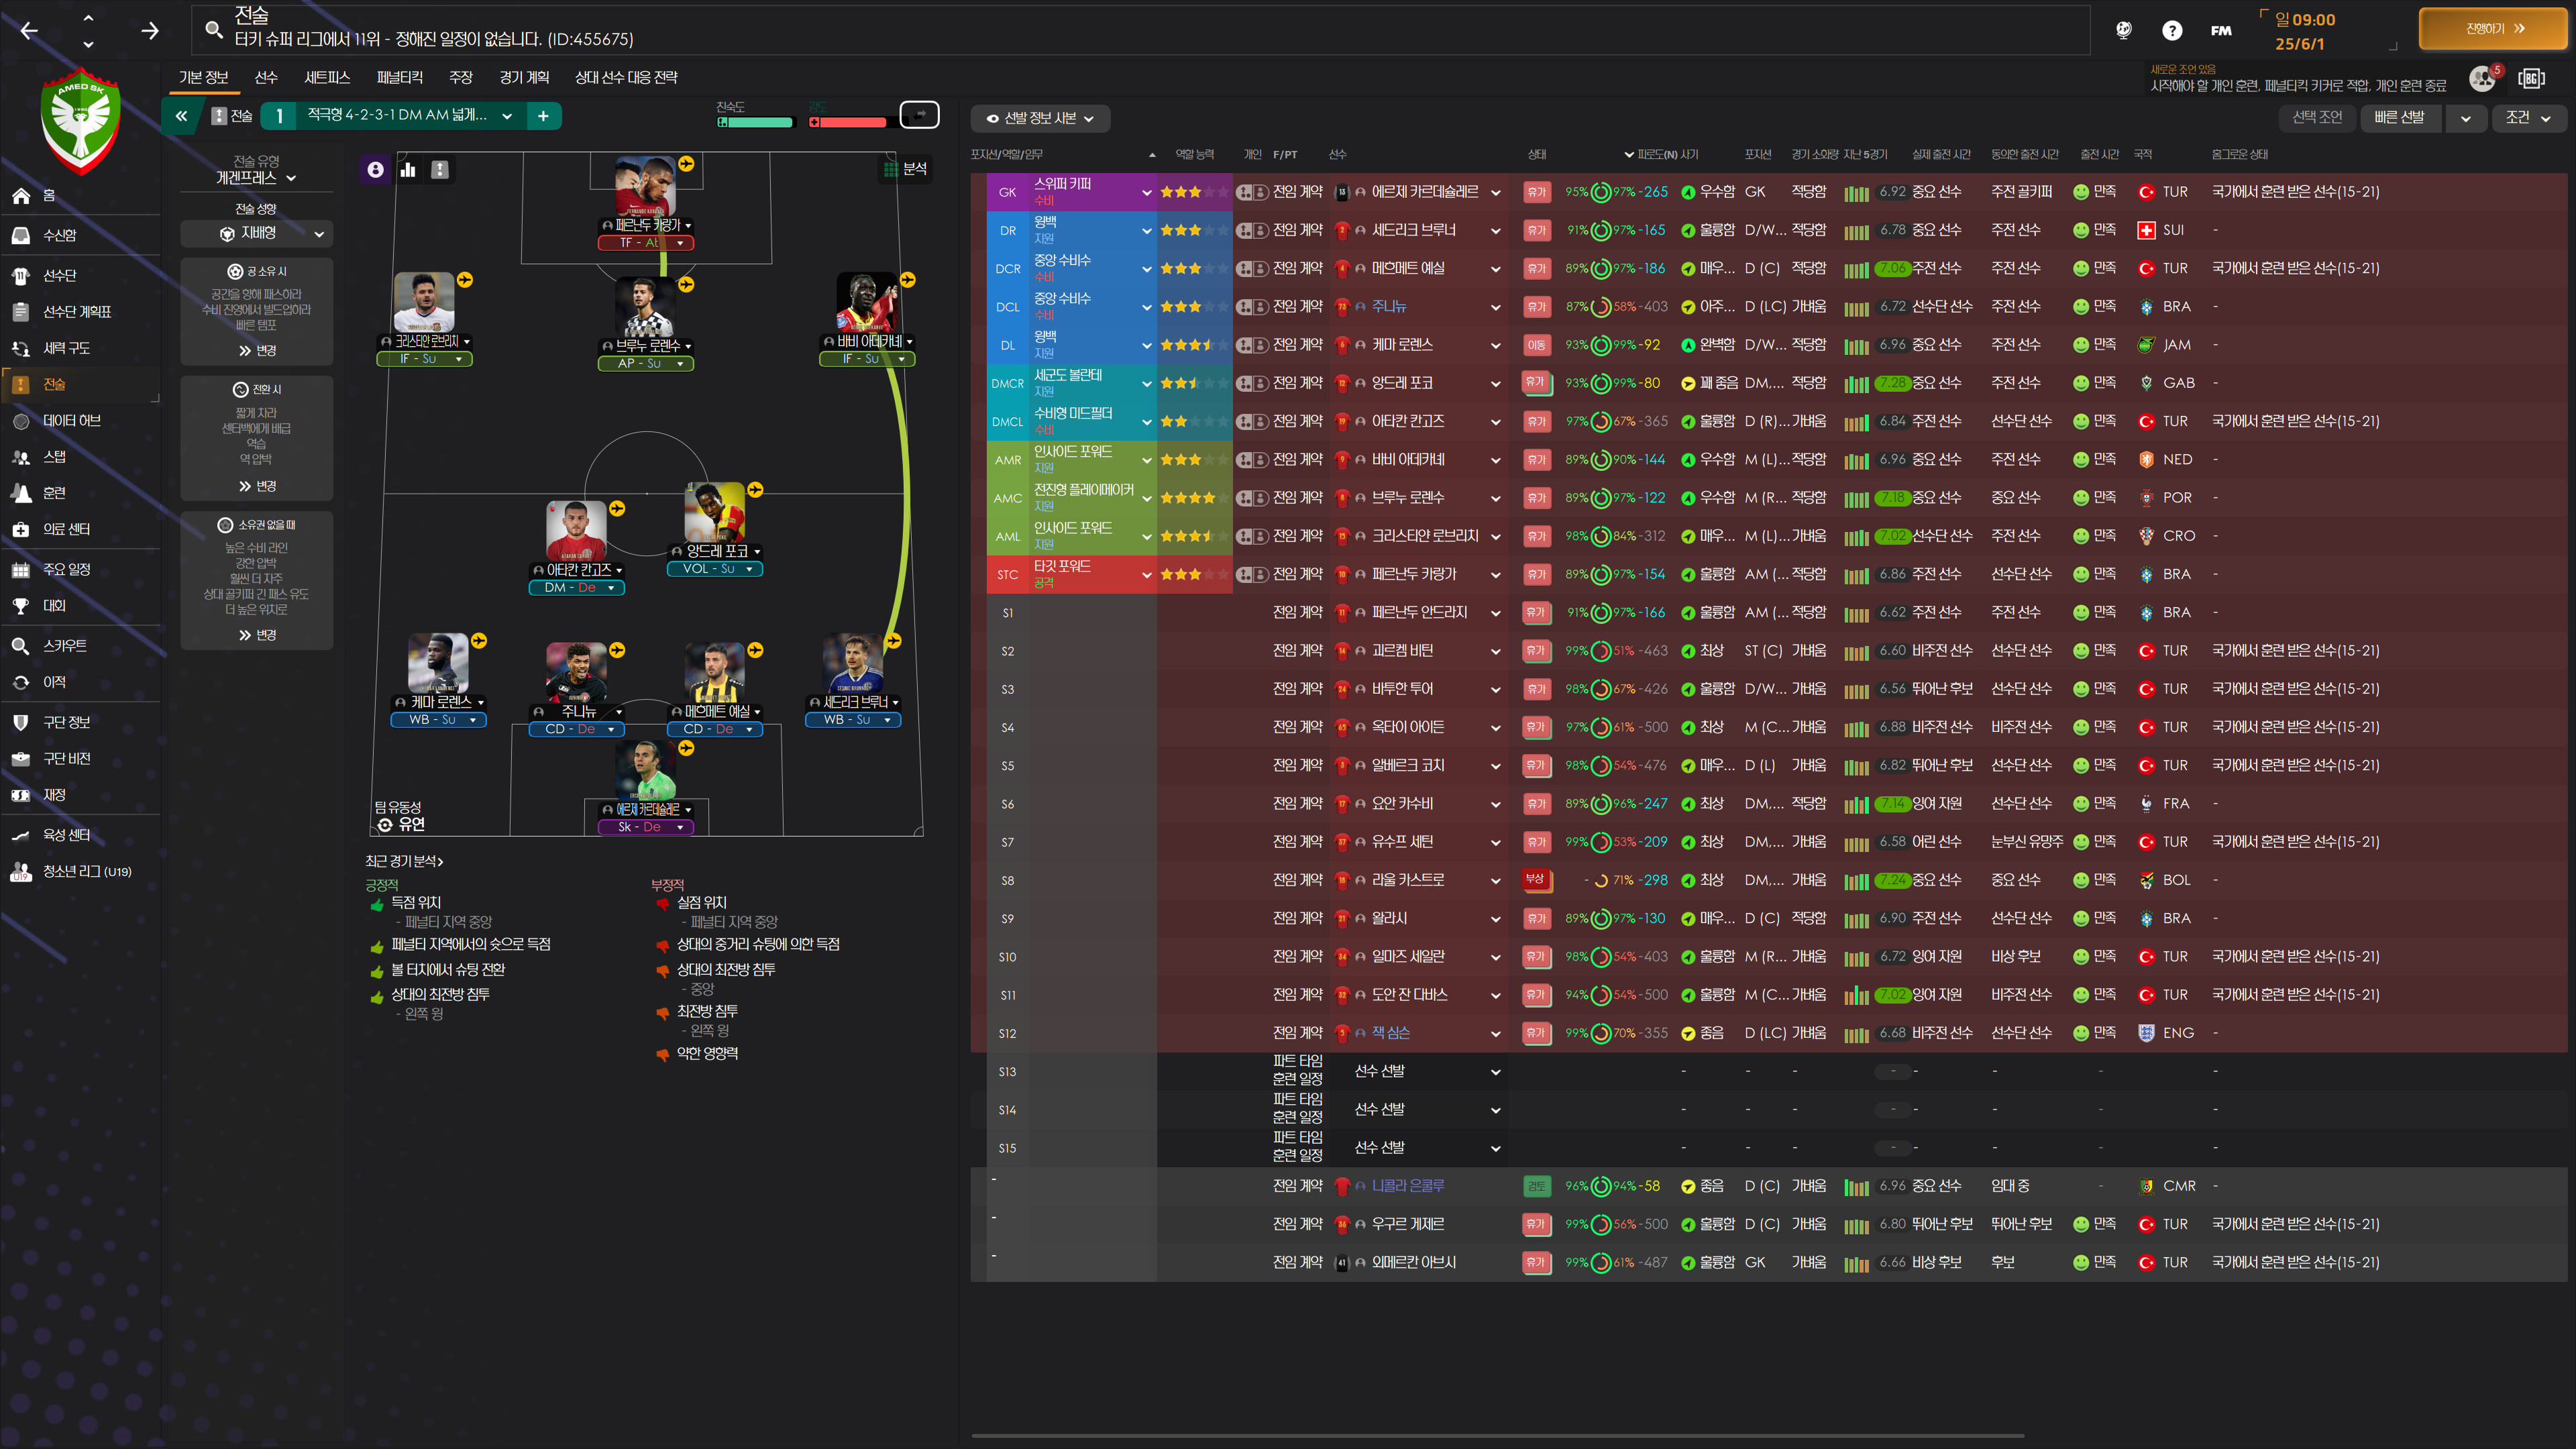Toggle the swap button beside intensity bar
The width and height of the screenshot is (2576, 1449).
pos(919,115)
